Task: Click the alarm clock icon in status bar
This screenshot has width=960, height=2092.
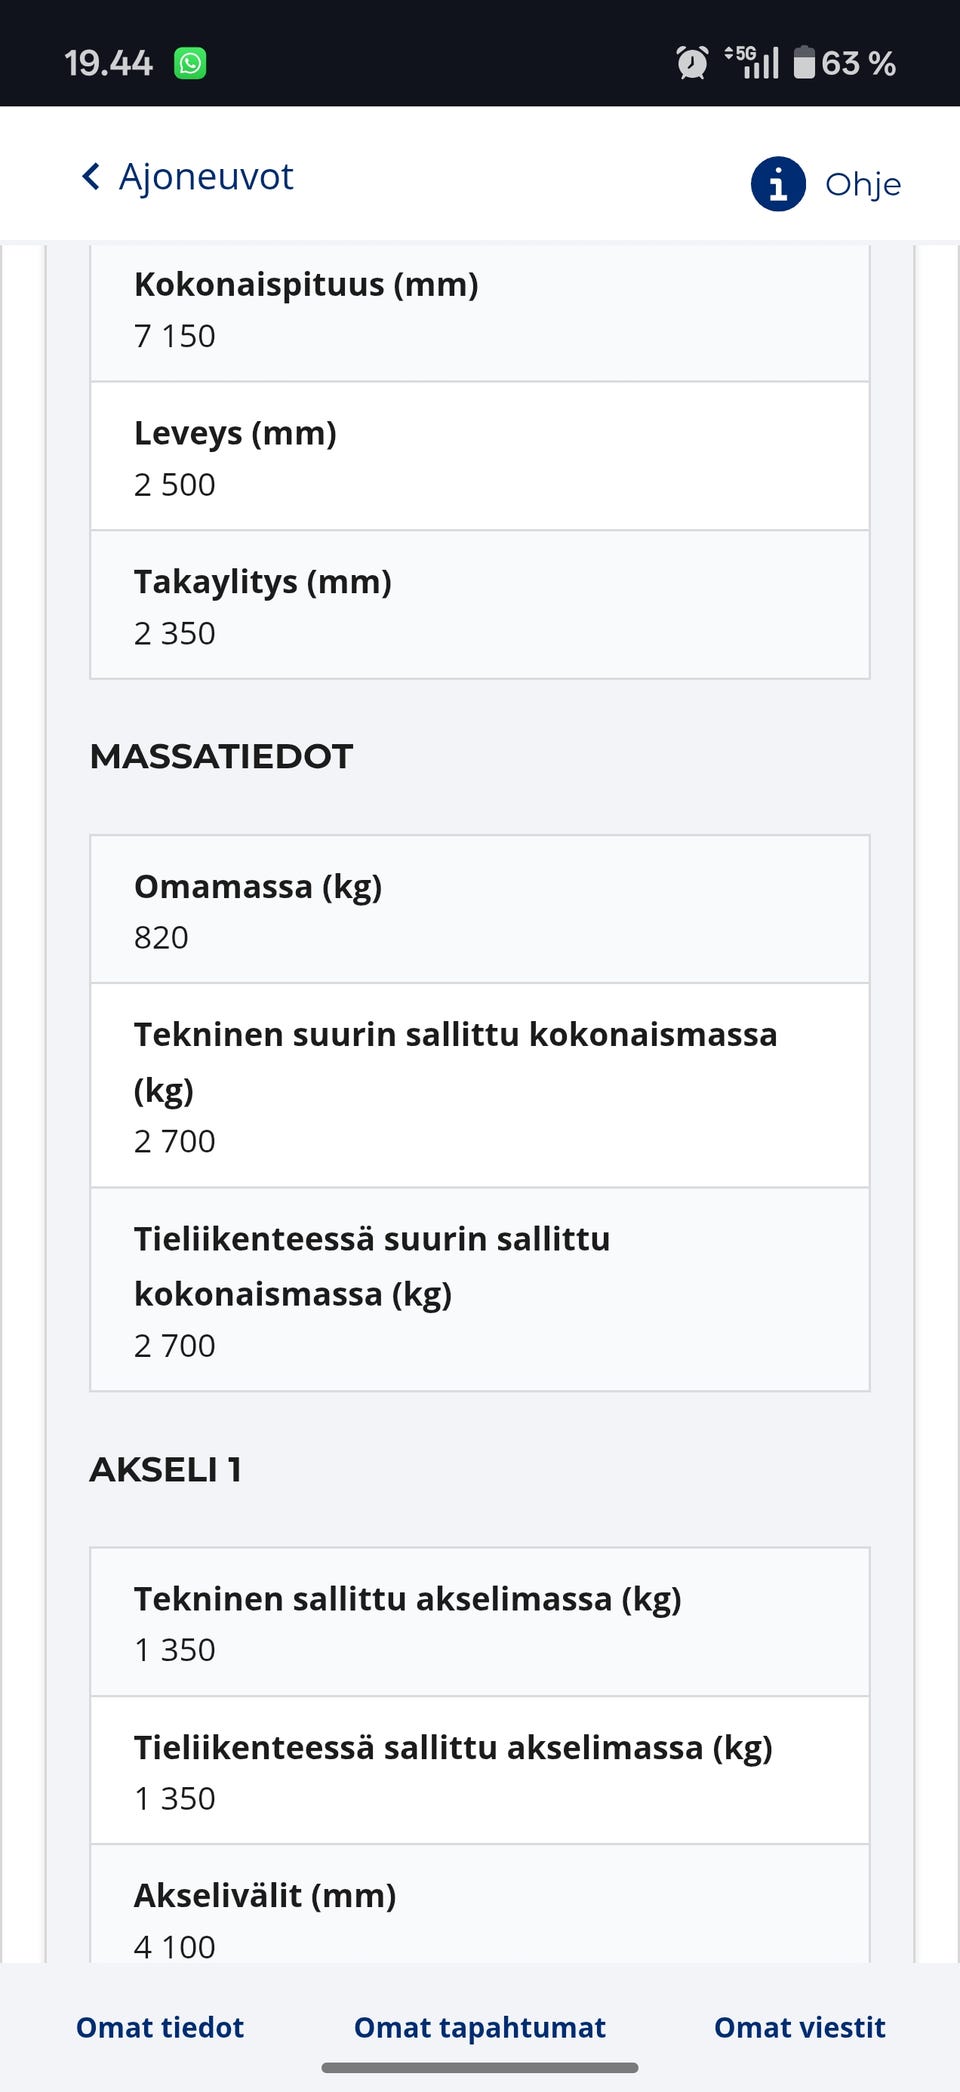Action: pos(692,62)
